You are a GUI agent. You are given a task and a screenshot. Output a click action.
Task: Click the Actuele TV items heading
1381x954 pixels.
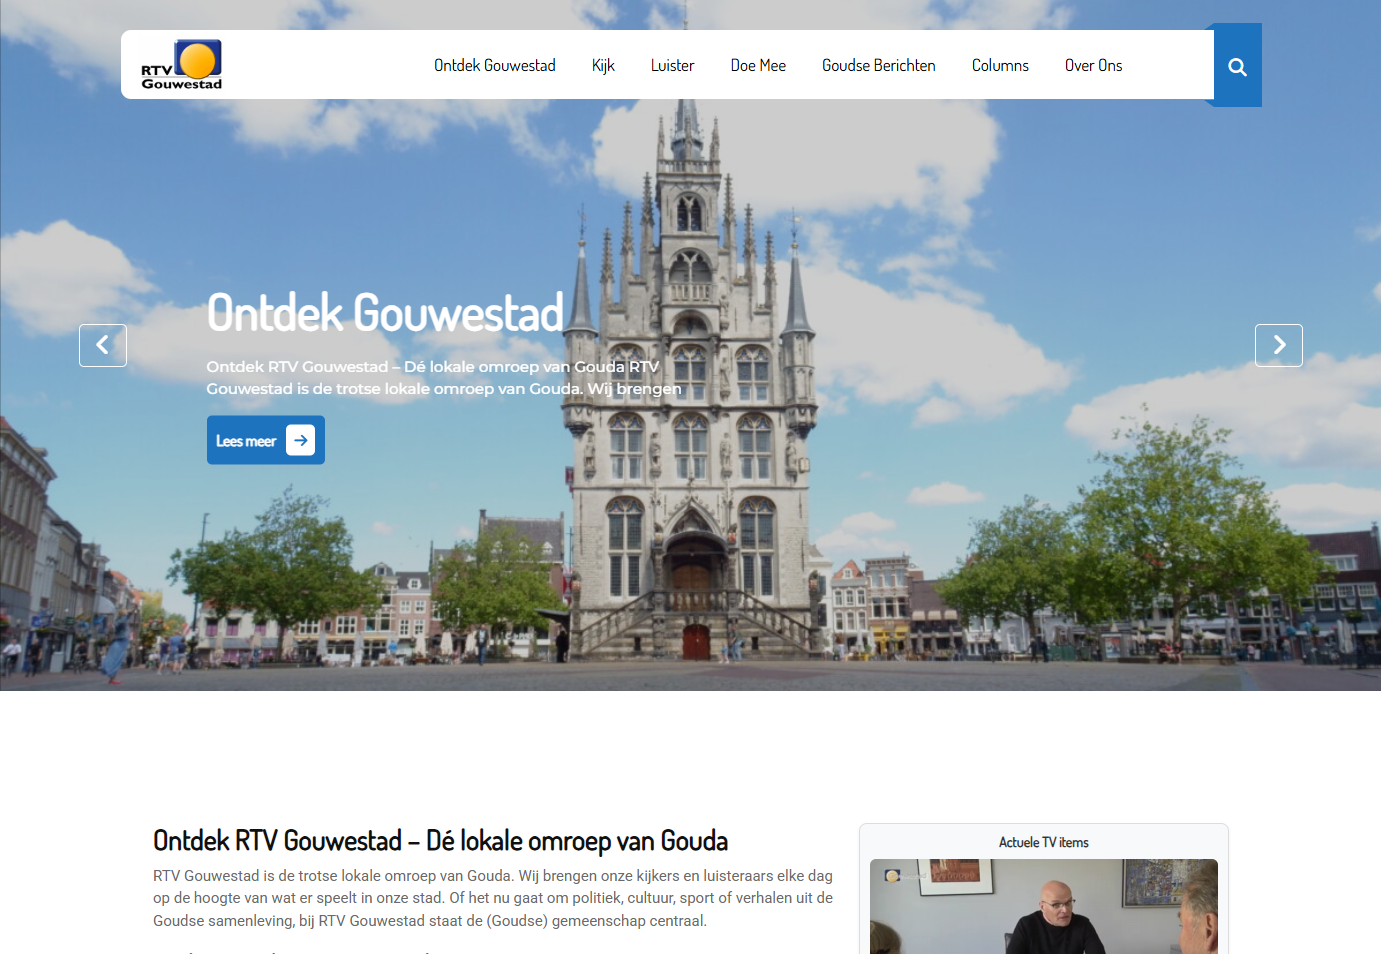pos(1044,842)
